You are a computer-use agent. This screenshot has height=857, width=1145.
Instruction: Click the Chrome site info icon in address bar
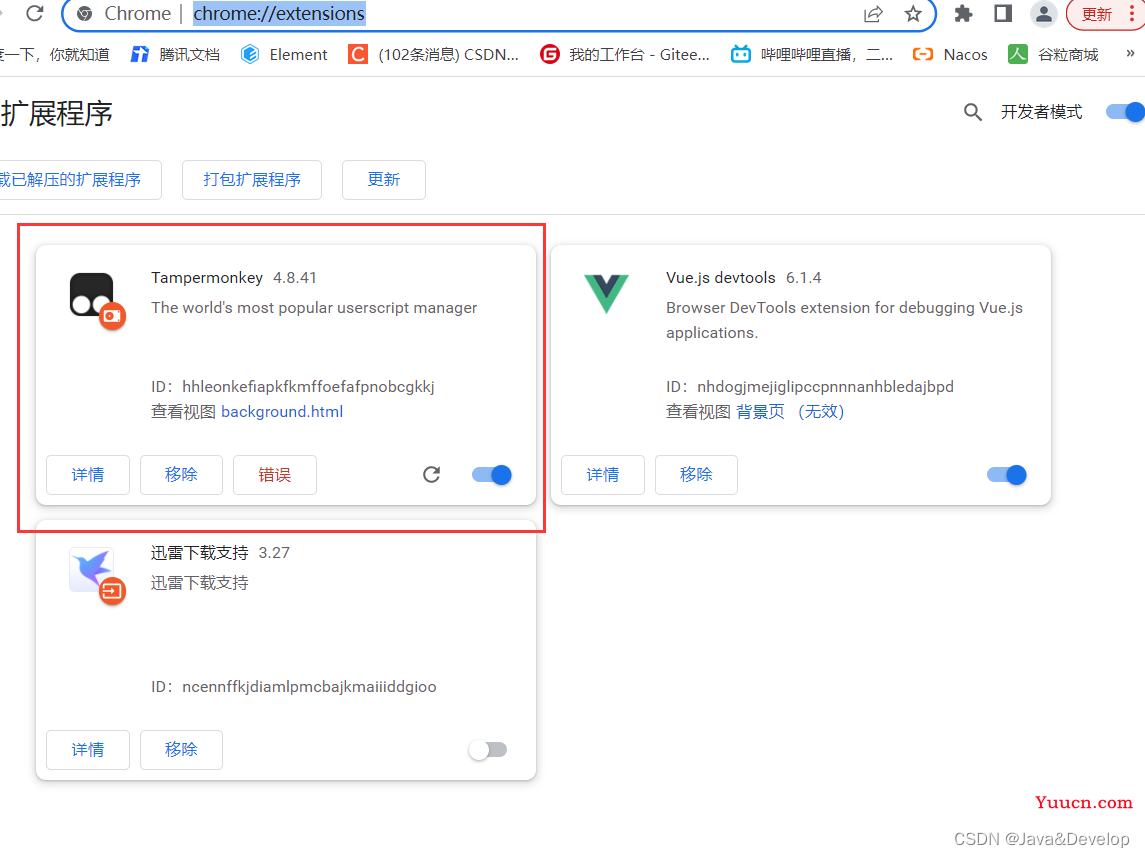tap(85, 14)
